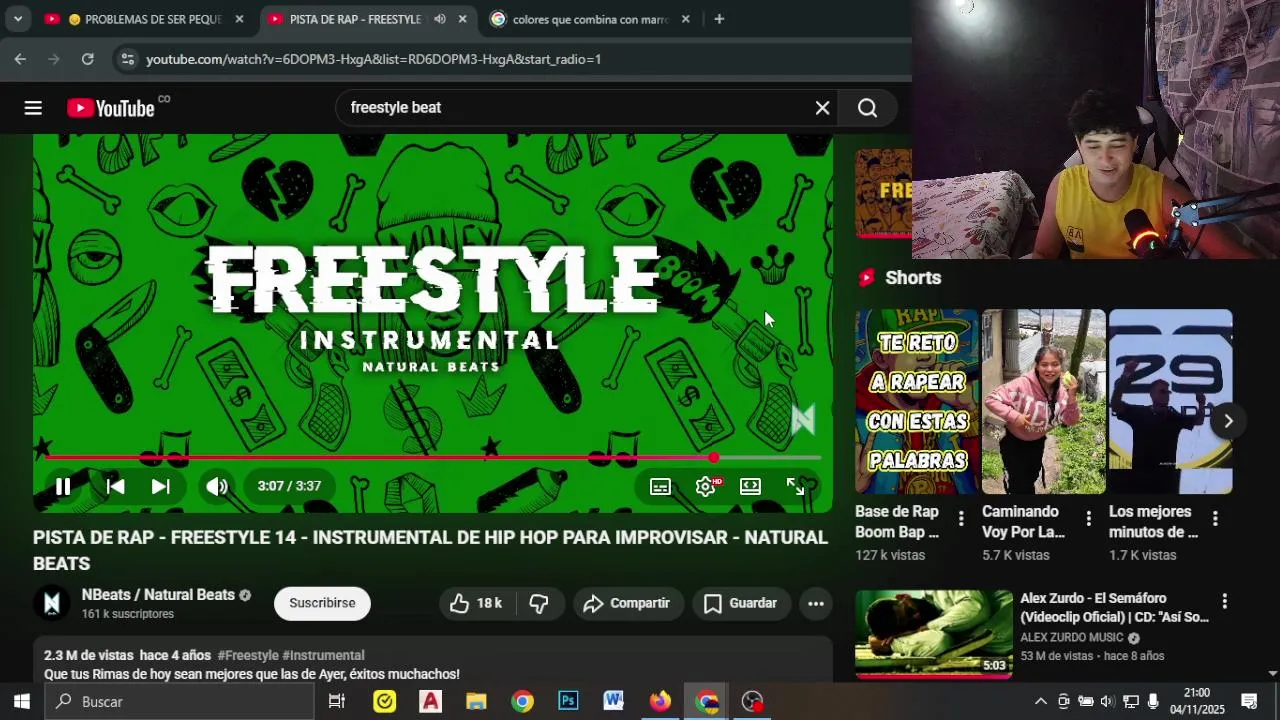Open the Los mejores minutos Short
1280x720 pixels.
1170,401
